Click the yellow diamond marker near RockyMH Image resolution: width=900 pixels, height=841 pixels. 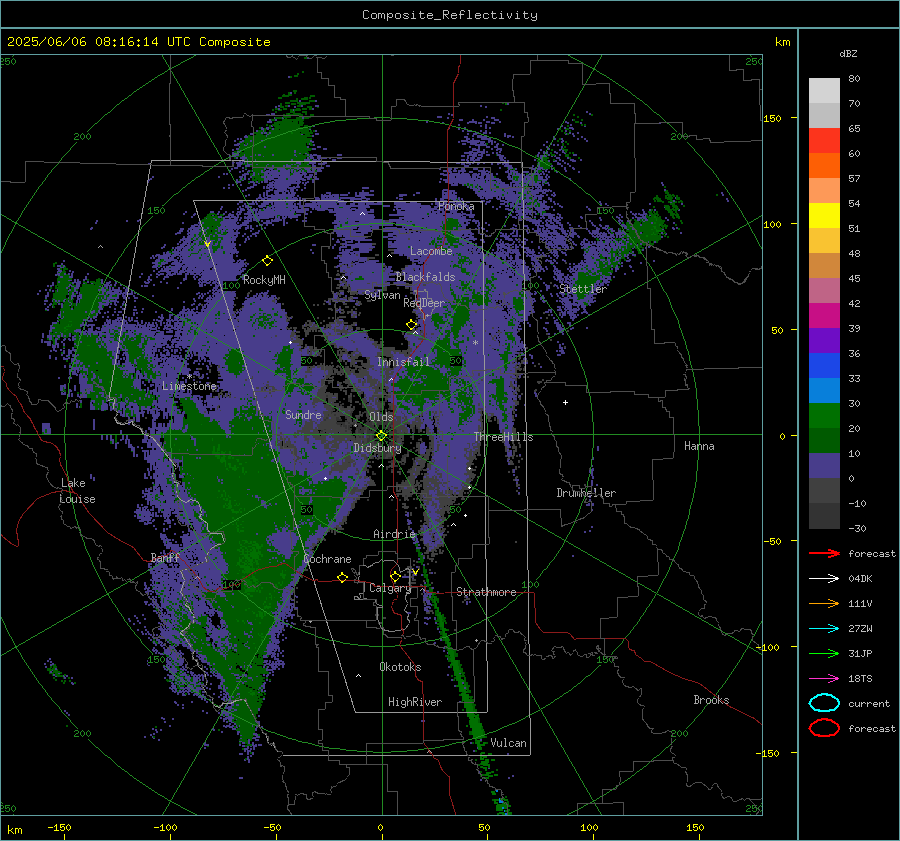pos(267,261)
